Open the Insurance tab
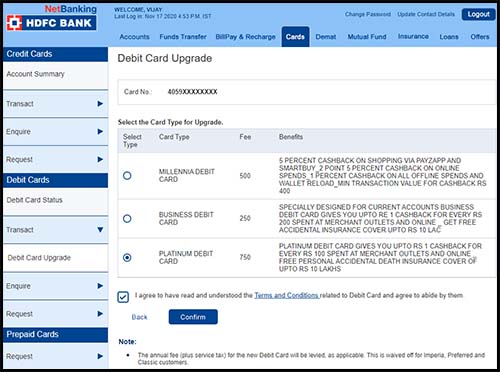This screenshot has height=372, width=500. pyautogui.click(x=413, y=36)
